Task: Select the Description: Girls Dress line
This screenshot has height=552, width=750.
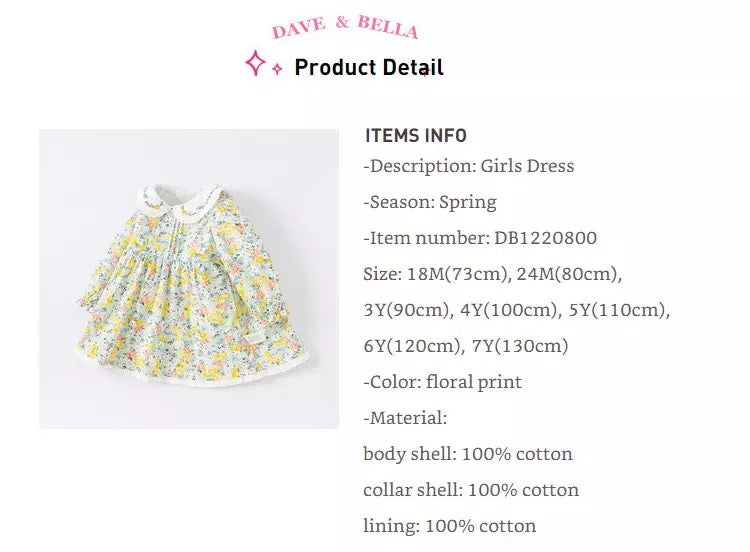Action: pos(469,166)
